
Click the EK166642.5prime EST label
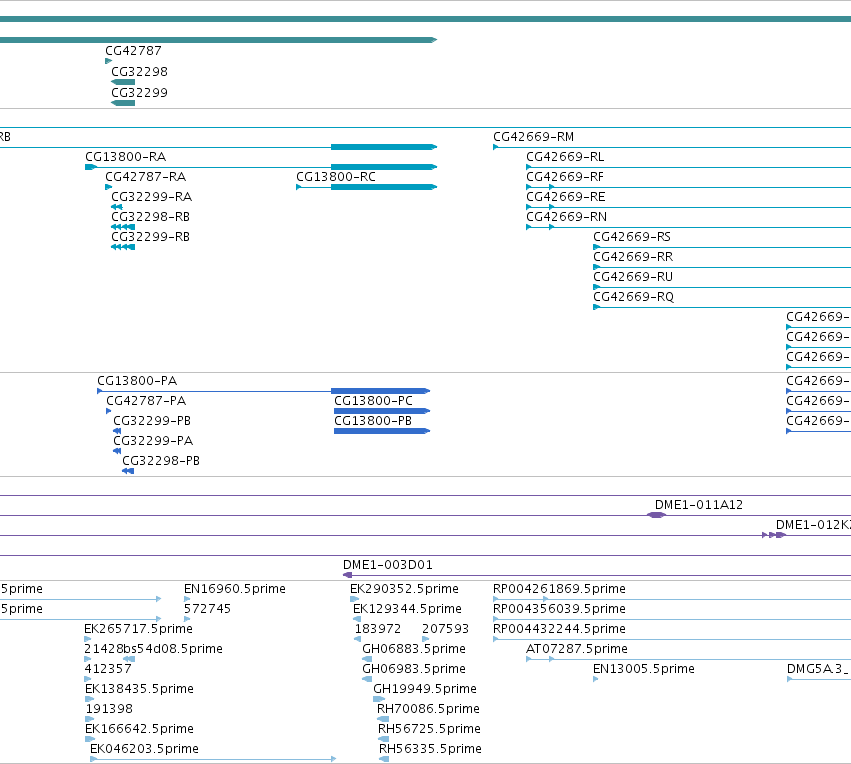coord(139,730)
